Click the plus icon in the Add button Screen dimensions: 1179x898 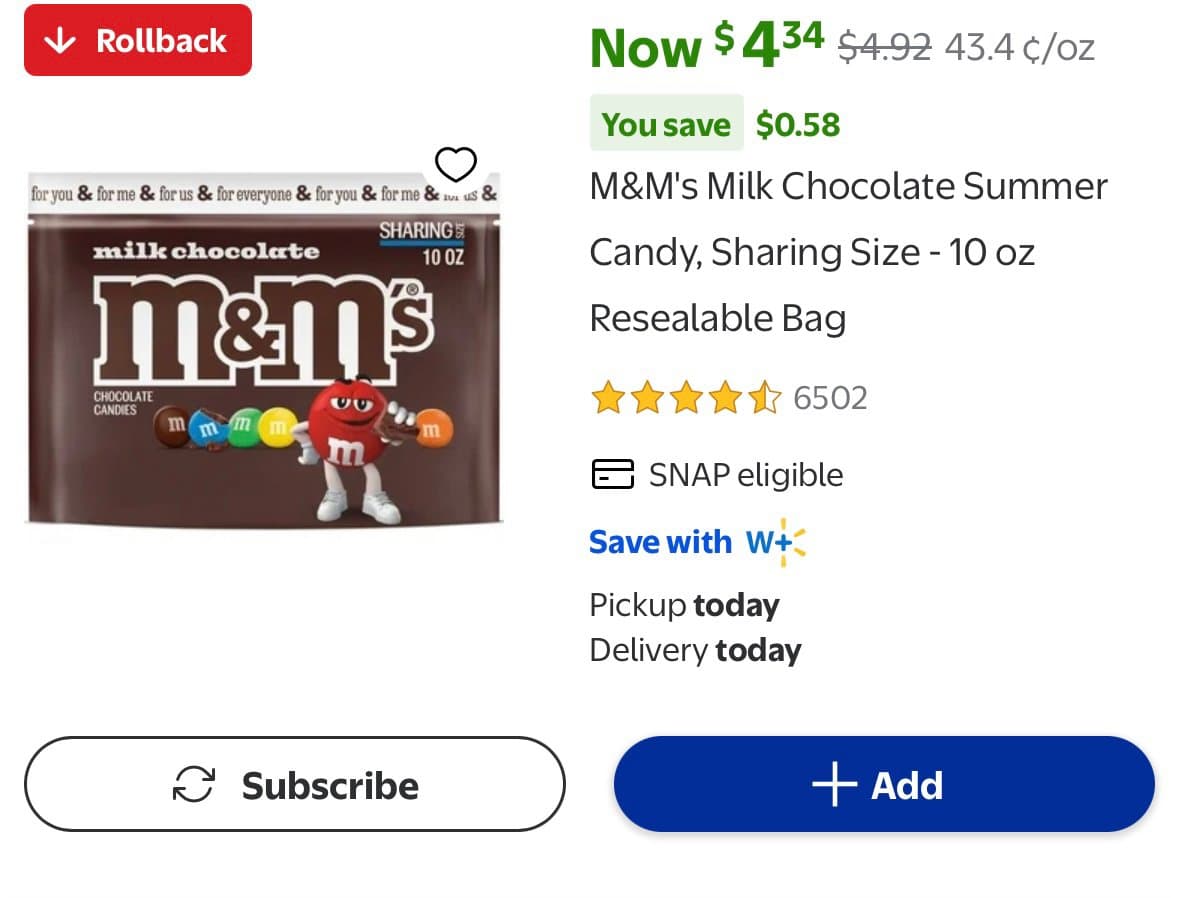point(834,785)
